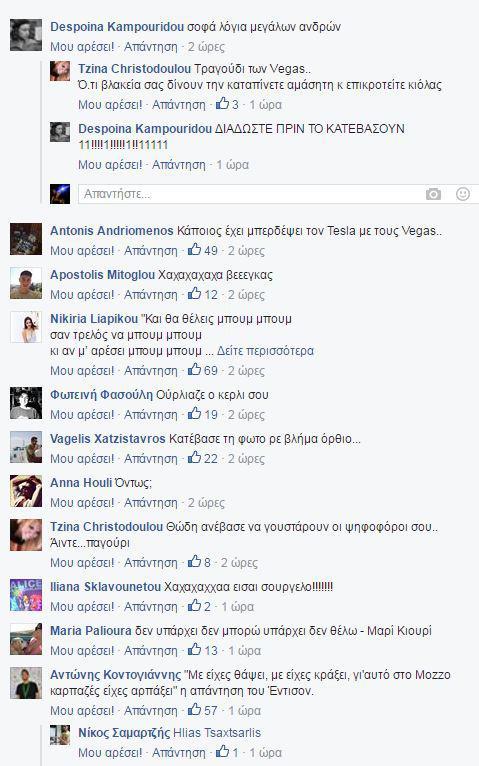Click the 2 ώρες timestamp on Anna Houli's comment

206,502
